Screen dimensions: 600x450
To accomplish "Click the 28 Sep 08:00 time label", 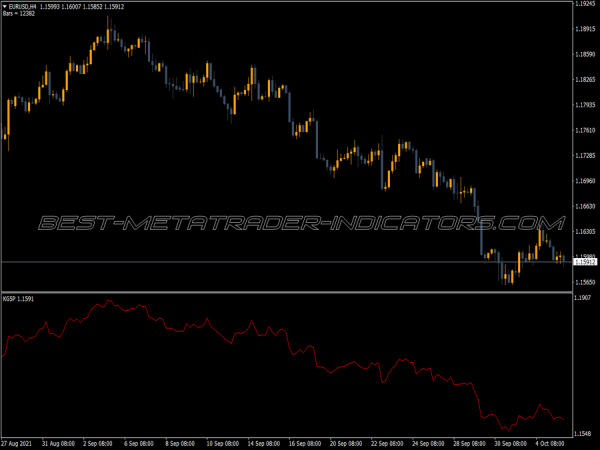I will (x=470, y=444).
